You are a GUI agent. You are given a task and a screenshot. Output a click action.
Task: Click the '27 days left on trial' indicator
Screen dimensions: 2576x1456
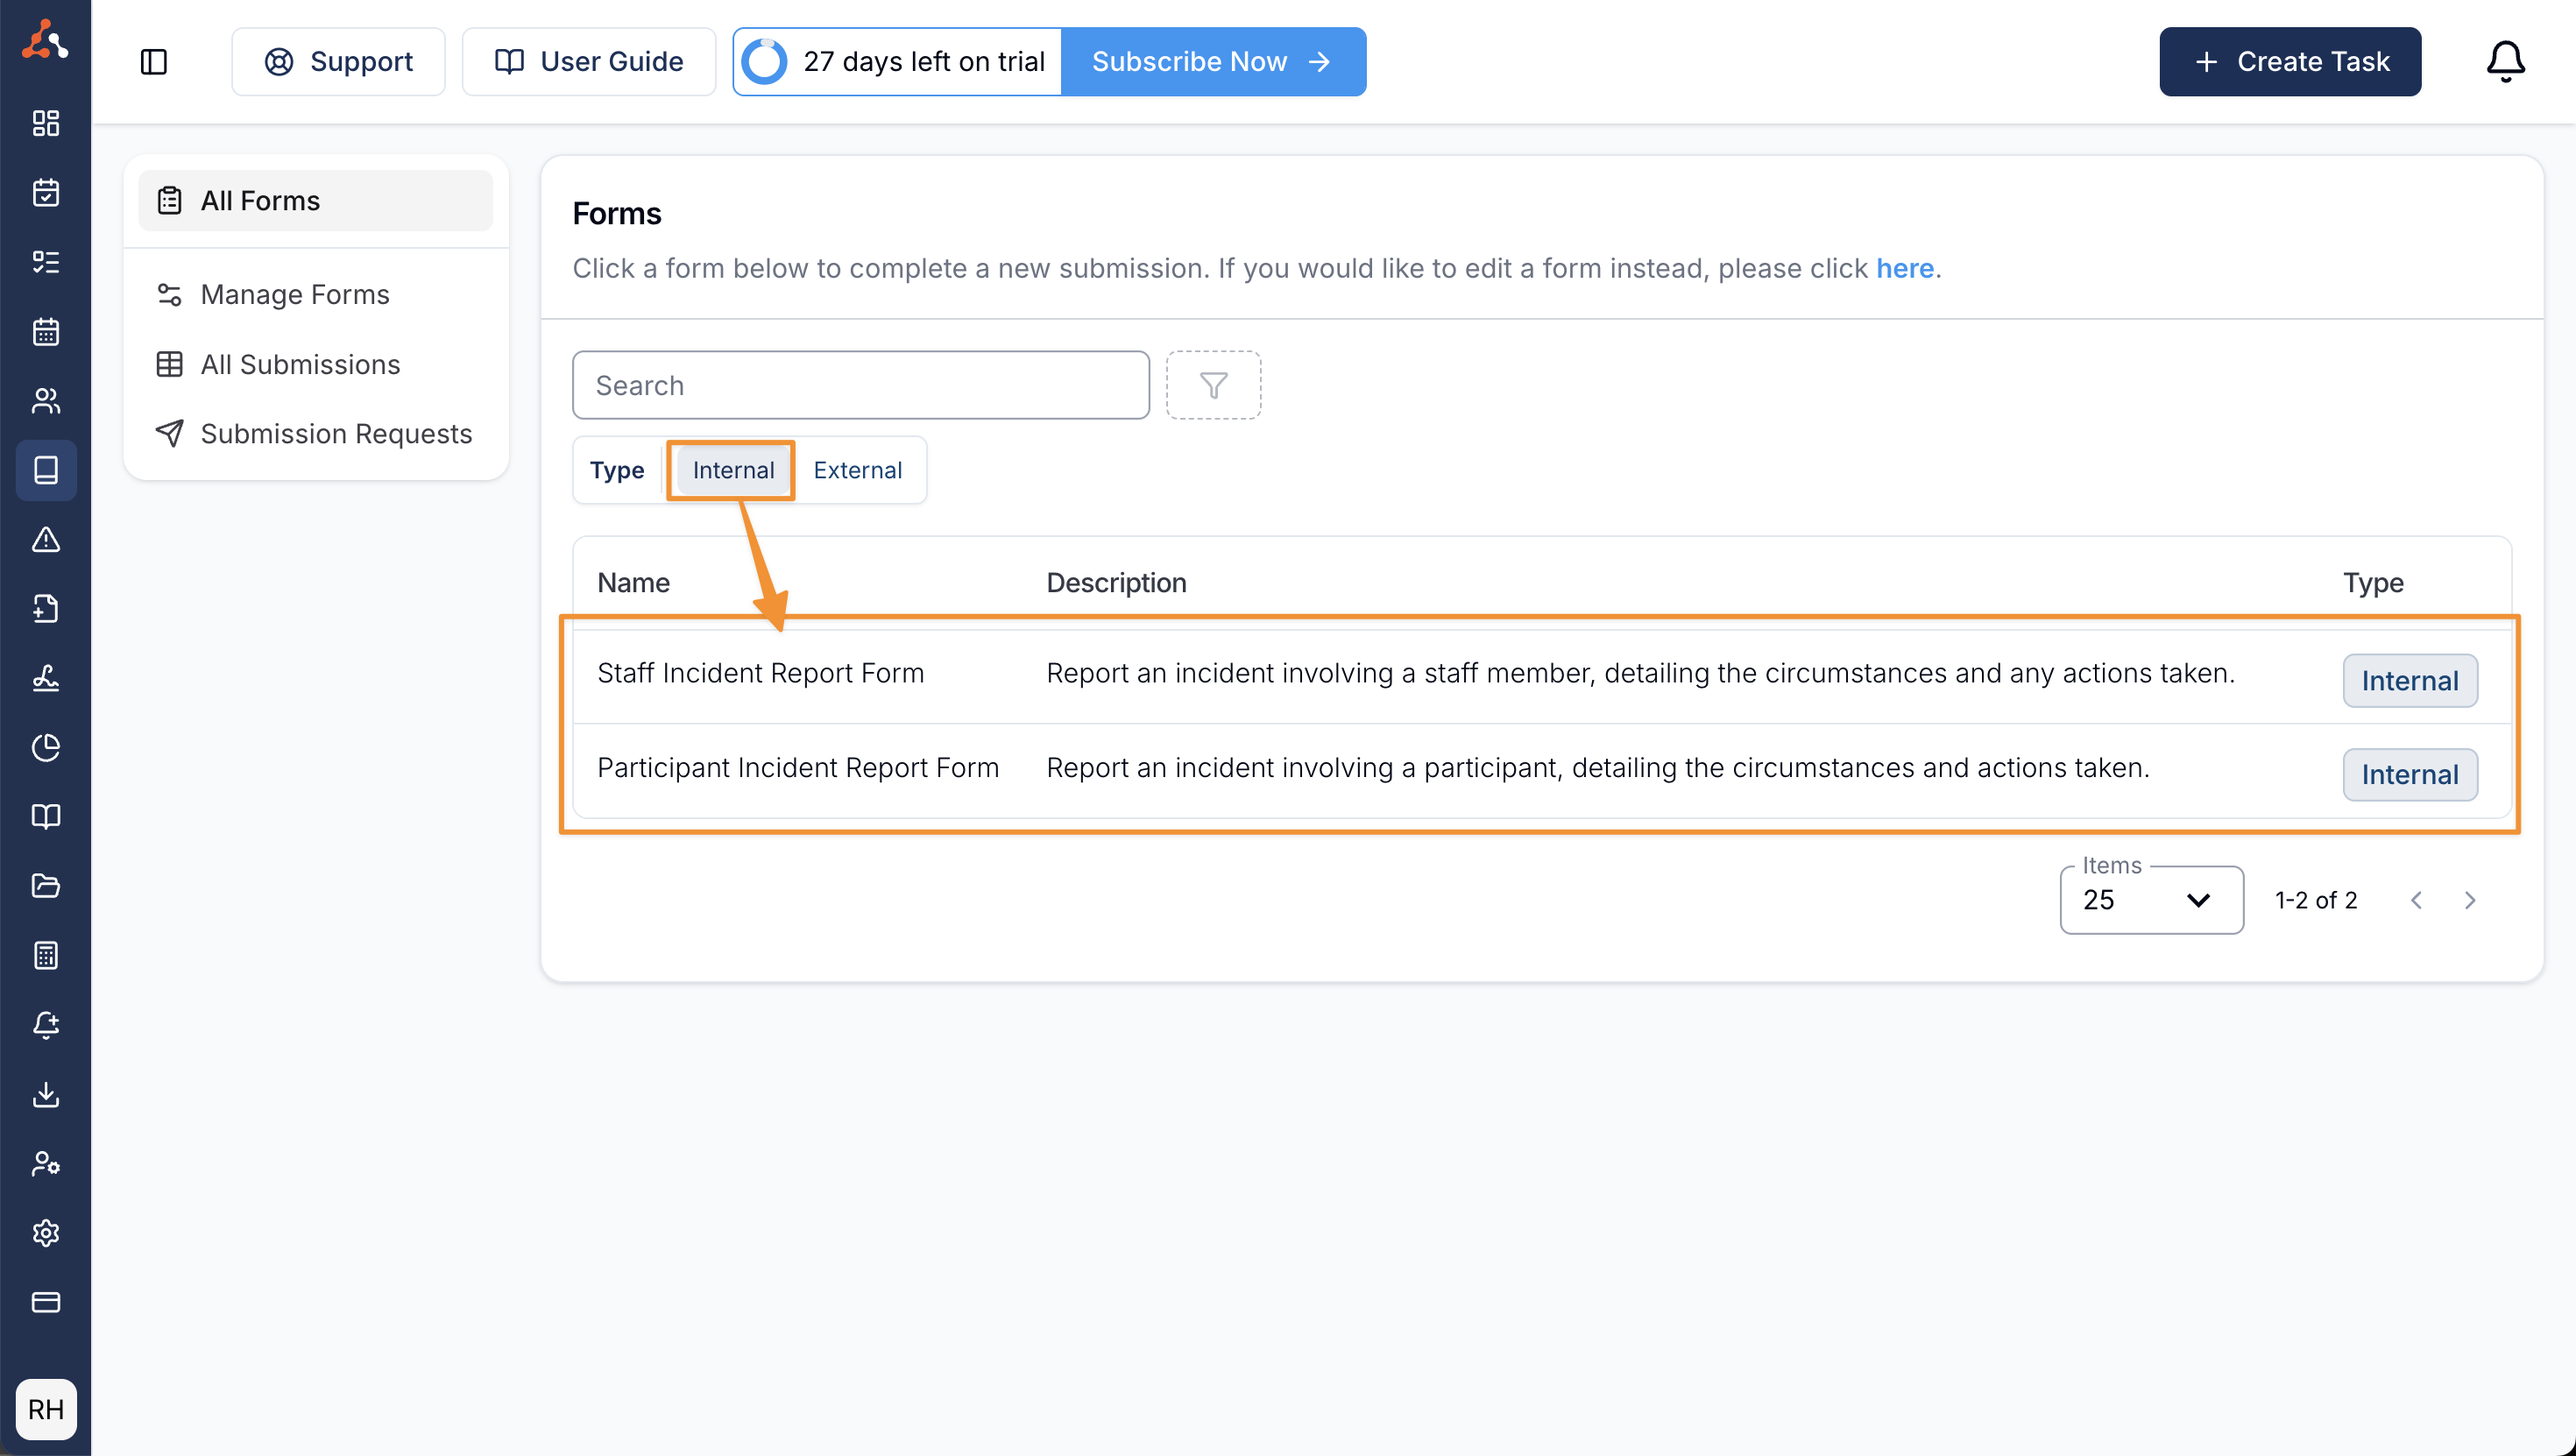pos(898,62)
